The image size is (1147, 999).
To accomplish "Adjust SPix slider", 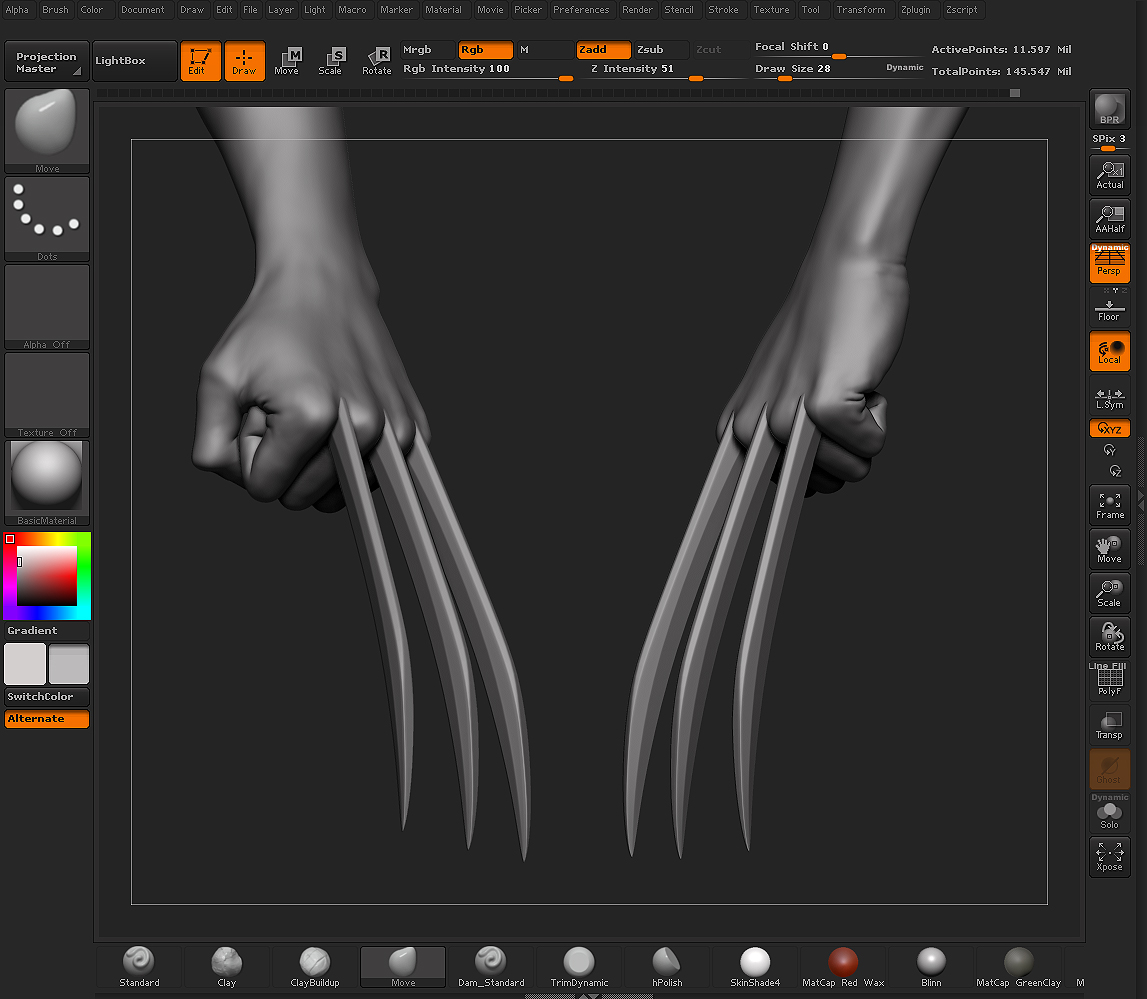I will [x=1110, y=141].
